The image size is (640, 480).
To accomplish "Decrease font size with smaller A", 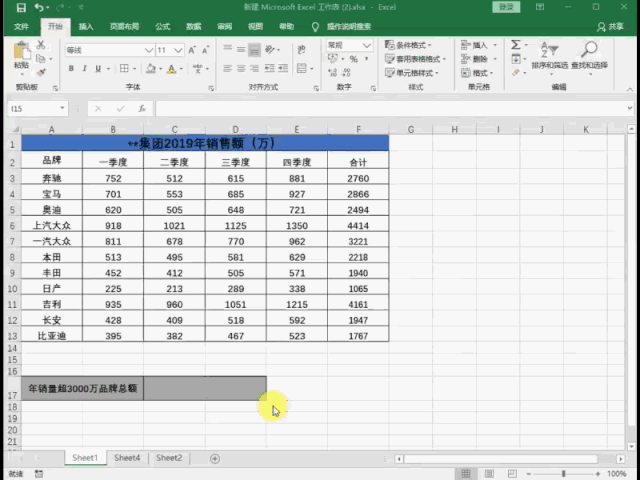I will coord(205,50).
